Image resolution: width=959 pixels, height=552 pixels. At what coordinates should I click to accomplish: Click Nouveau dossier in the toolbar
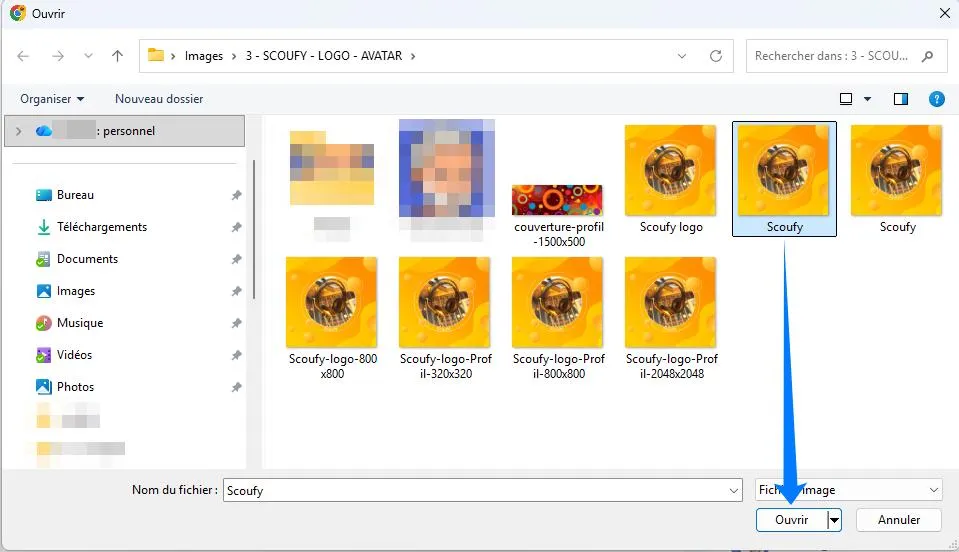159,99
